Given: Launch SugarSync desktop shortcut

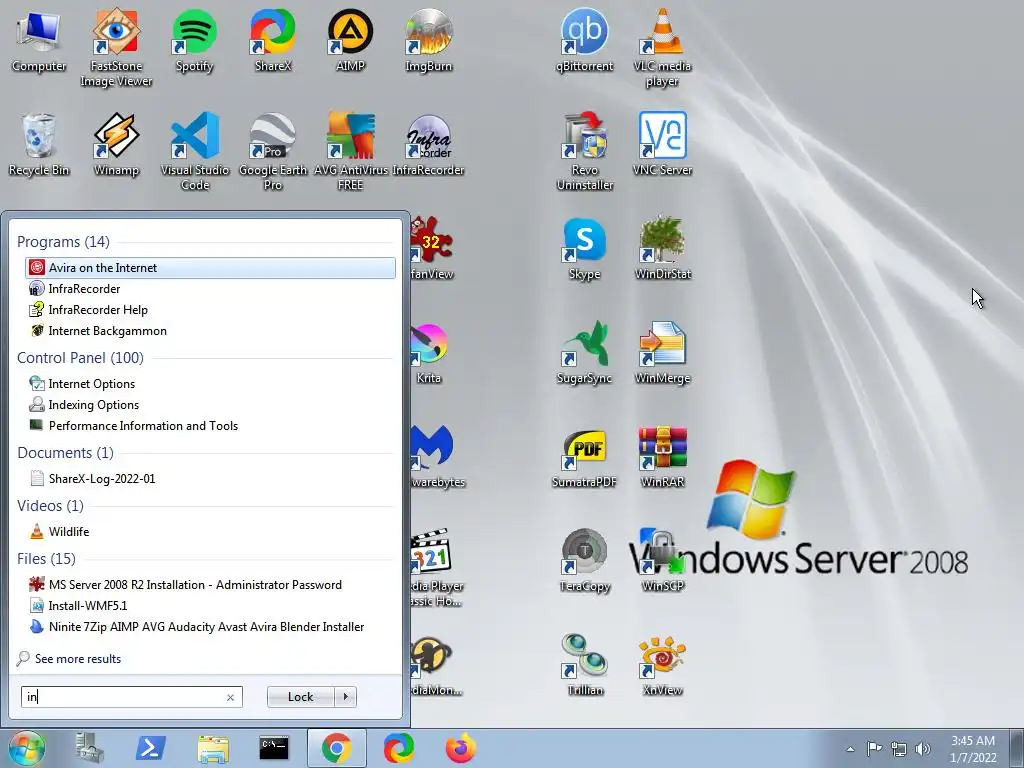Looking at the screenshot, I should click(584, 353).
